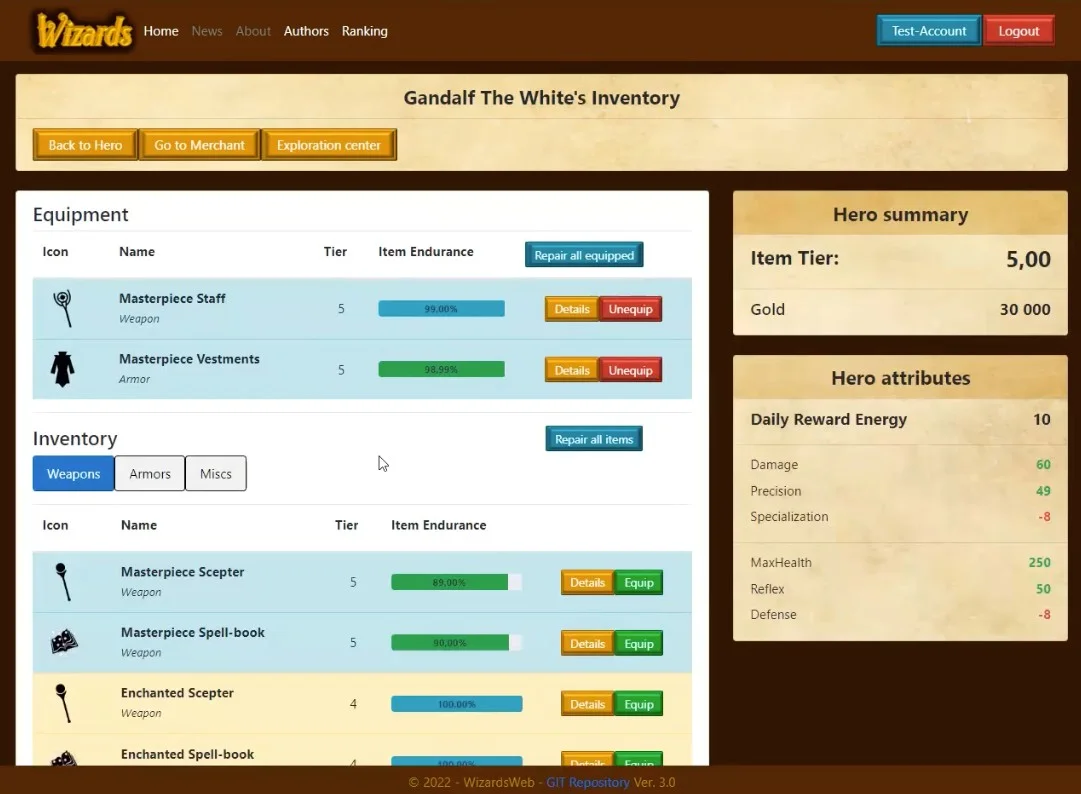The image size is (1081, 794).
Task: Log out using the Logout button
Action: [1018, 31]
